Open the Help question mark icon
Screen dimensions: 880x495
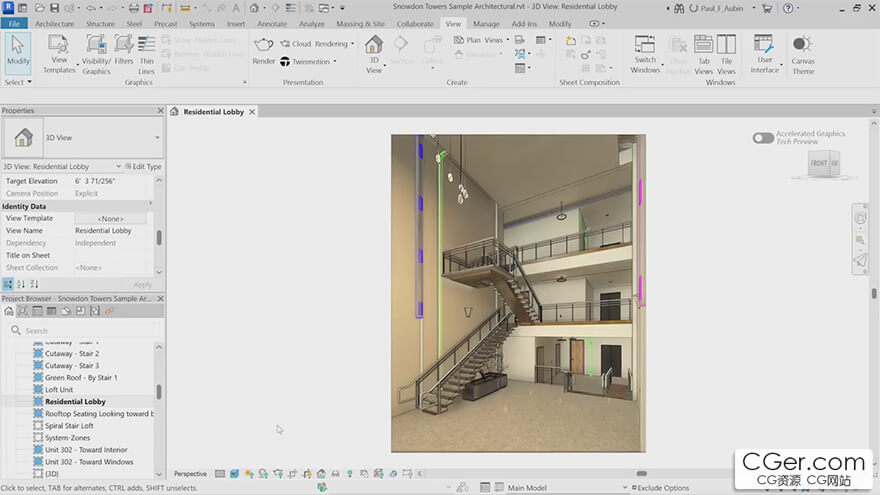(788, 8)
